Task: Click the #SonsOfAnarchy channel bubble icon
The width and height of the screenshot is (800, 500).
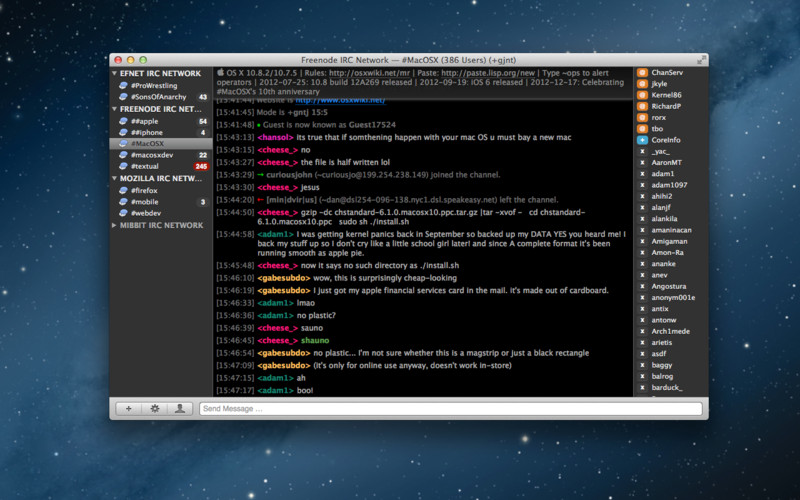Action: pos(123,96)
